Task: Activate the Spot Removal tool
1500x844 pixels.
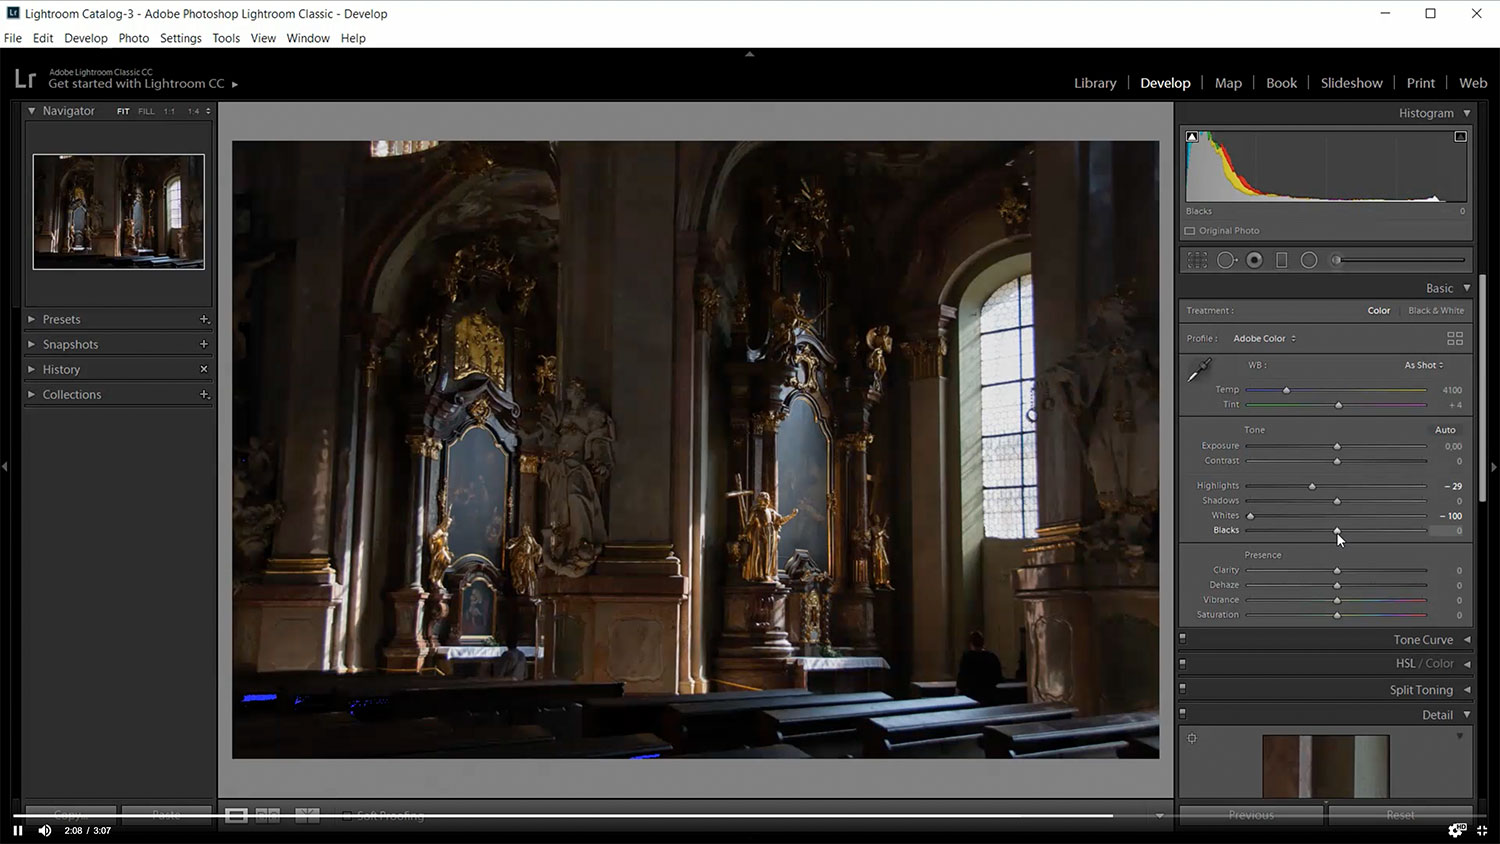Action: click(1226, 260)
